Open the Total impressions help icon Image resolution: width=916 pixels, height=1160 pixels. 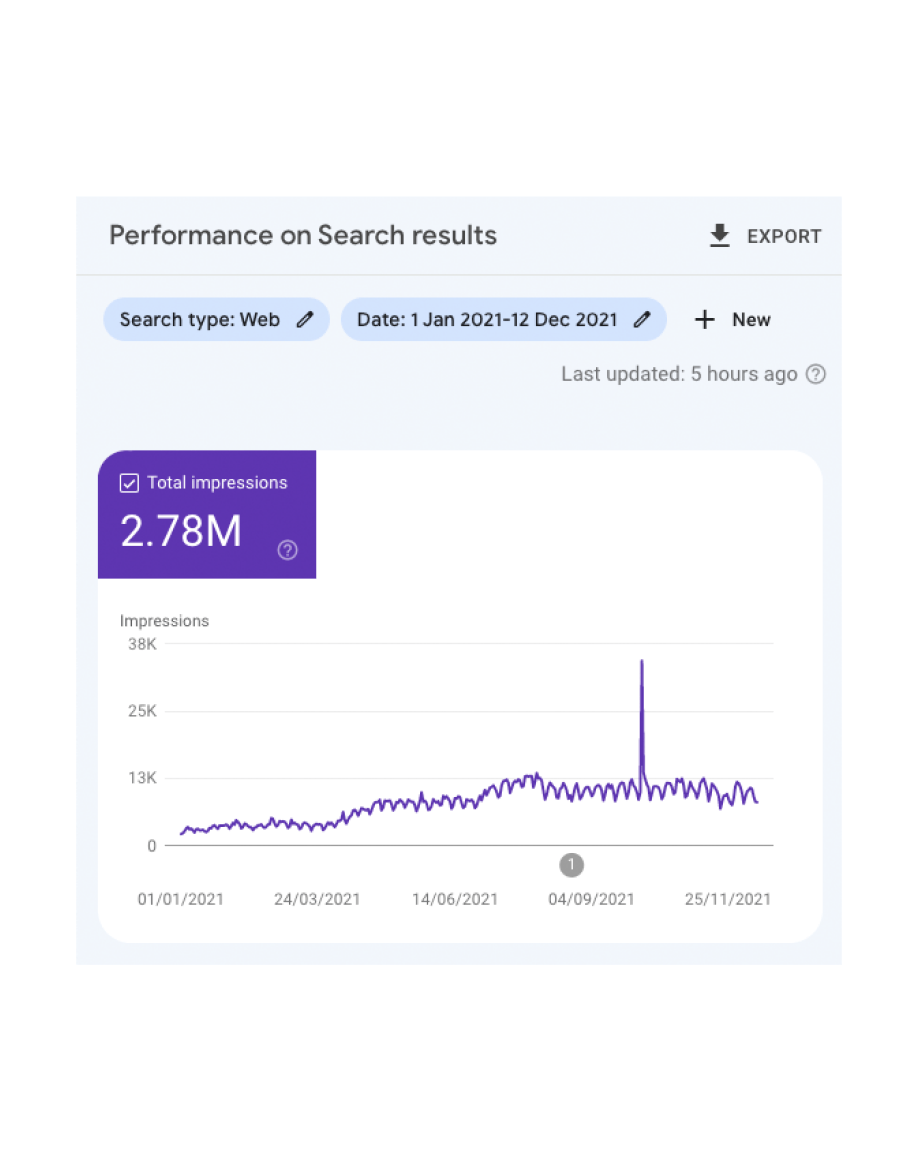287,550
